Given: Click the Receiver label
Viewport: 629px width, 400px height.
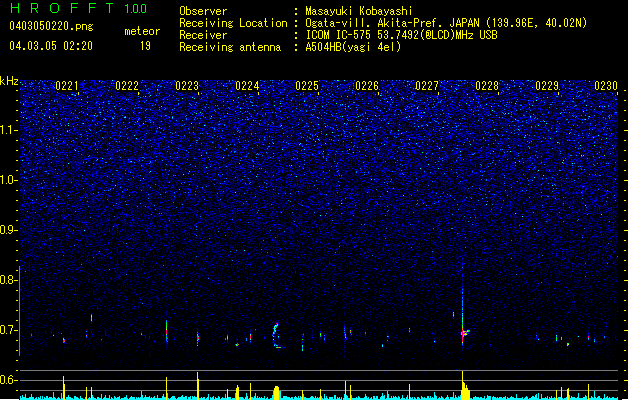Looking at the screenshot, I should click(x=203, y=35).
